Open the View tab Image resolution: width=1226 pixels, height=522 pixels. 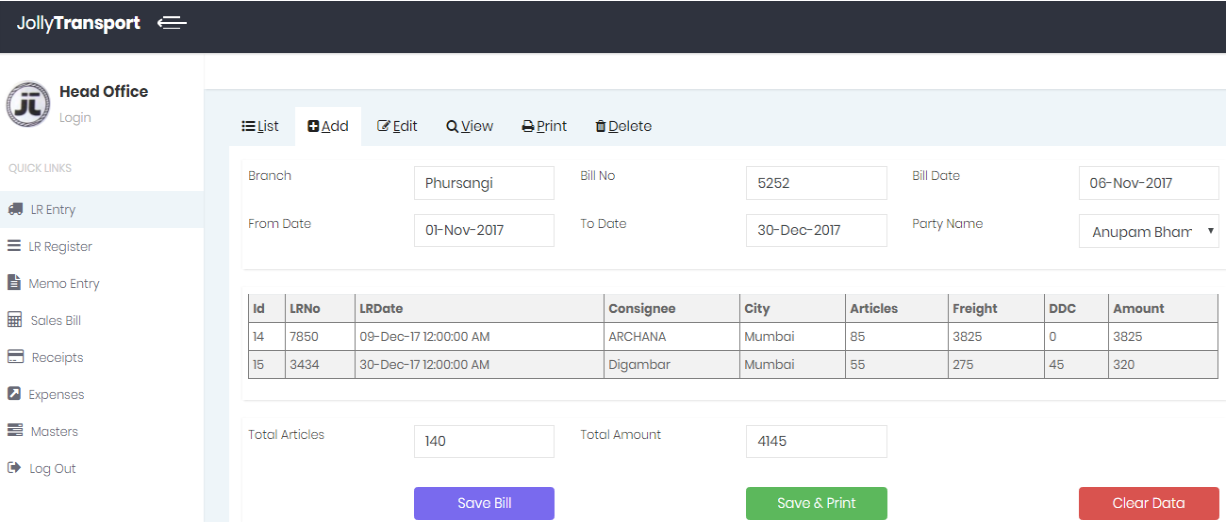(x=470, y=126)
